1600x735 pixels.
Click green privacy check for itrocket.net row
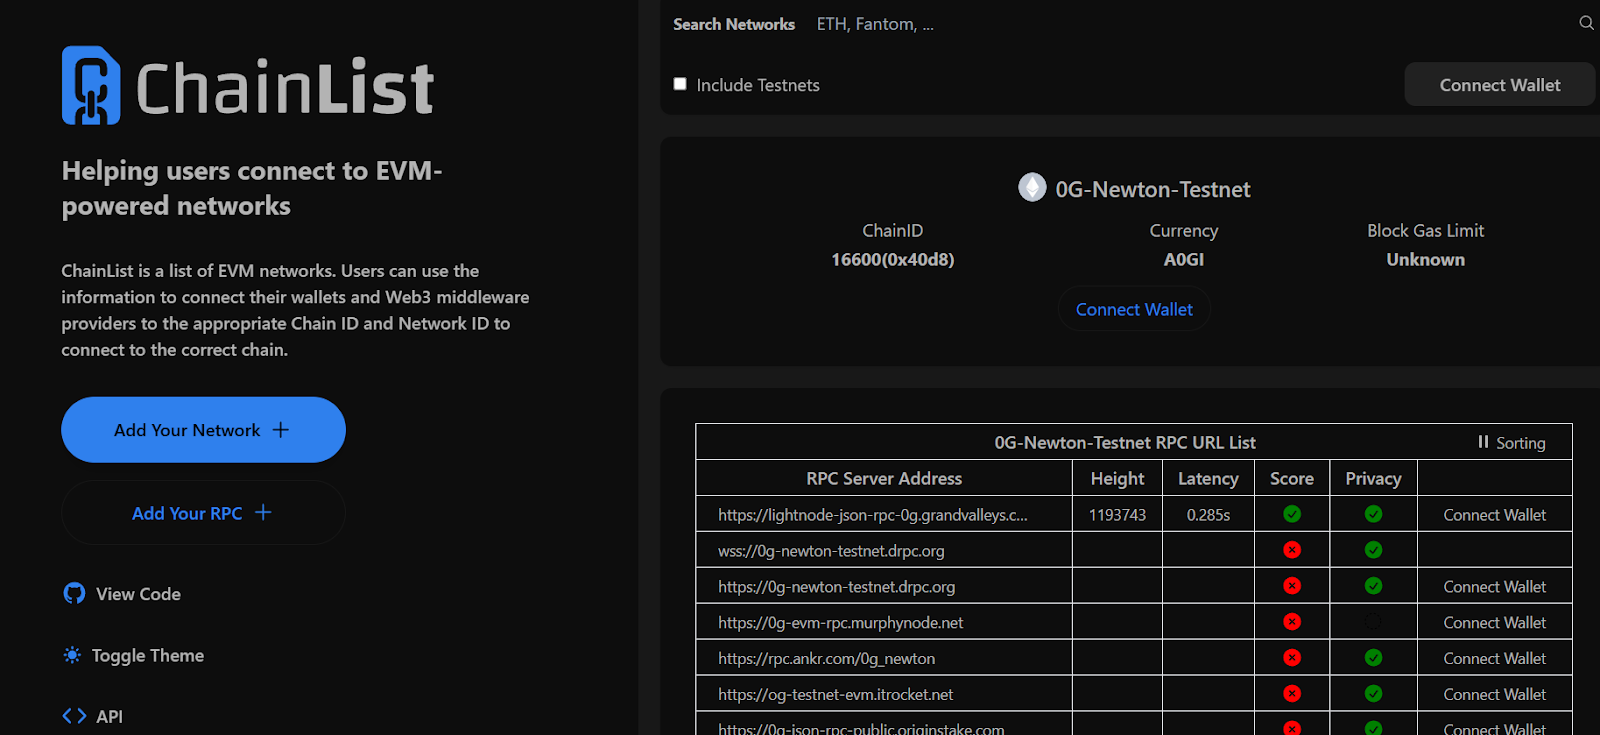[1373, 694]
